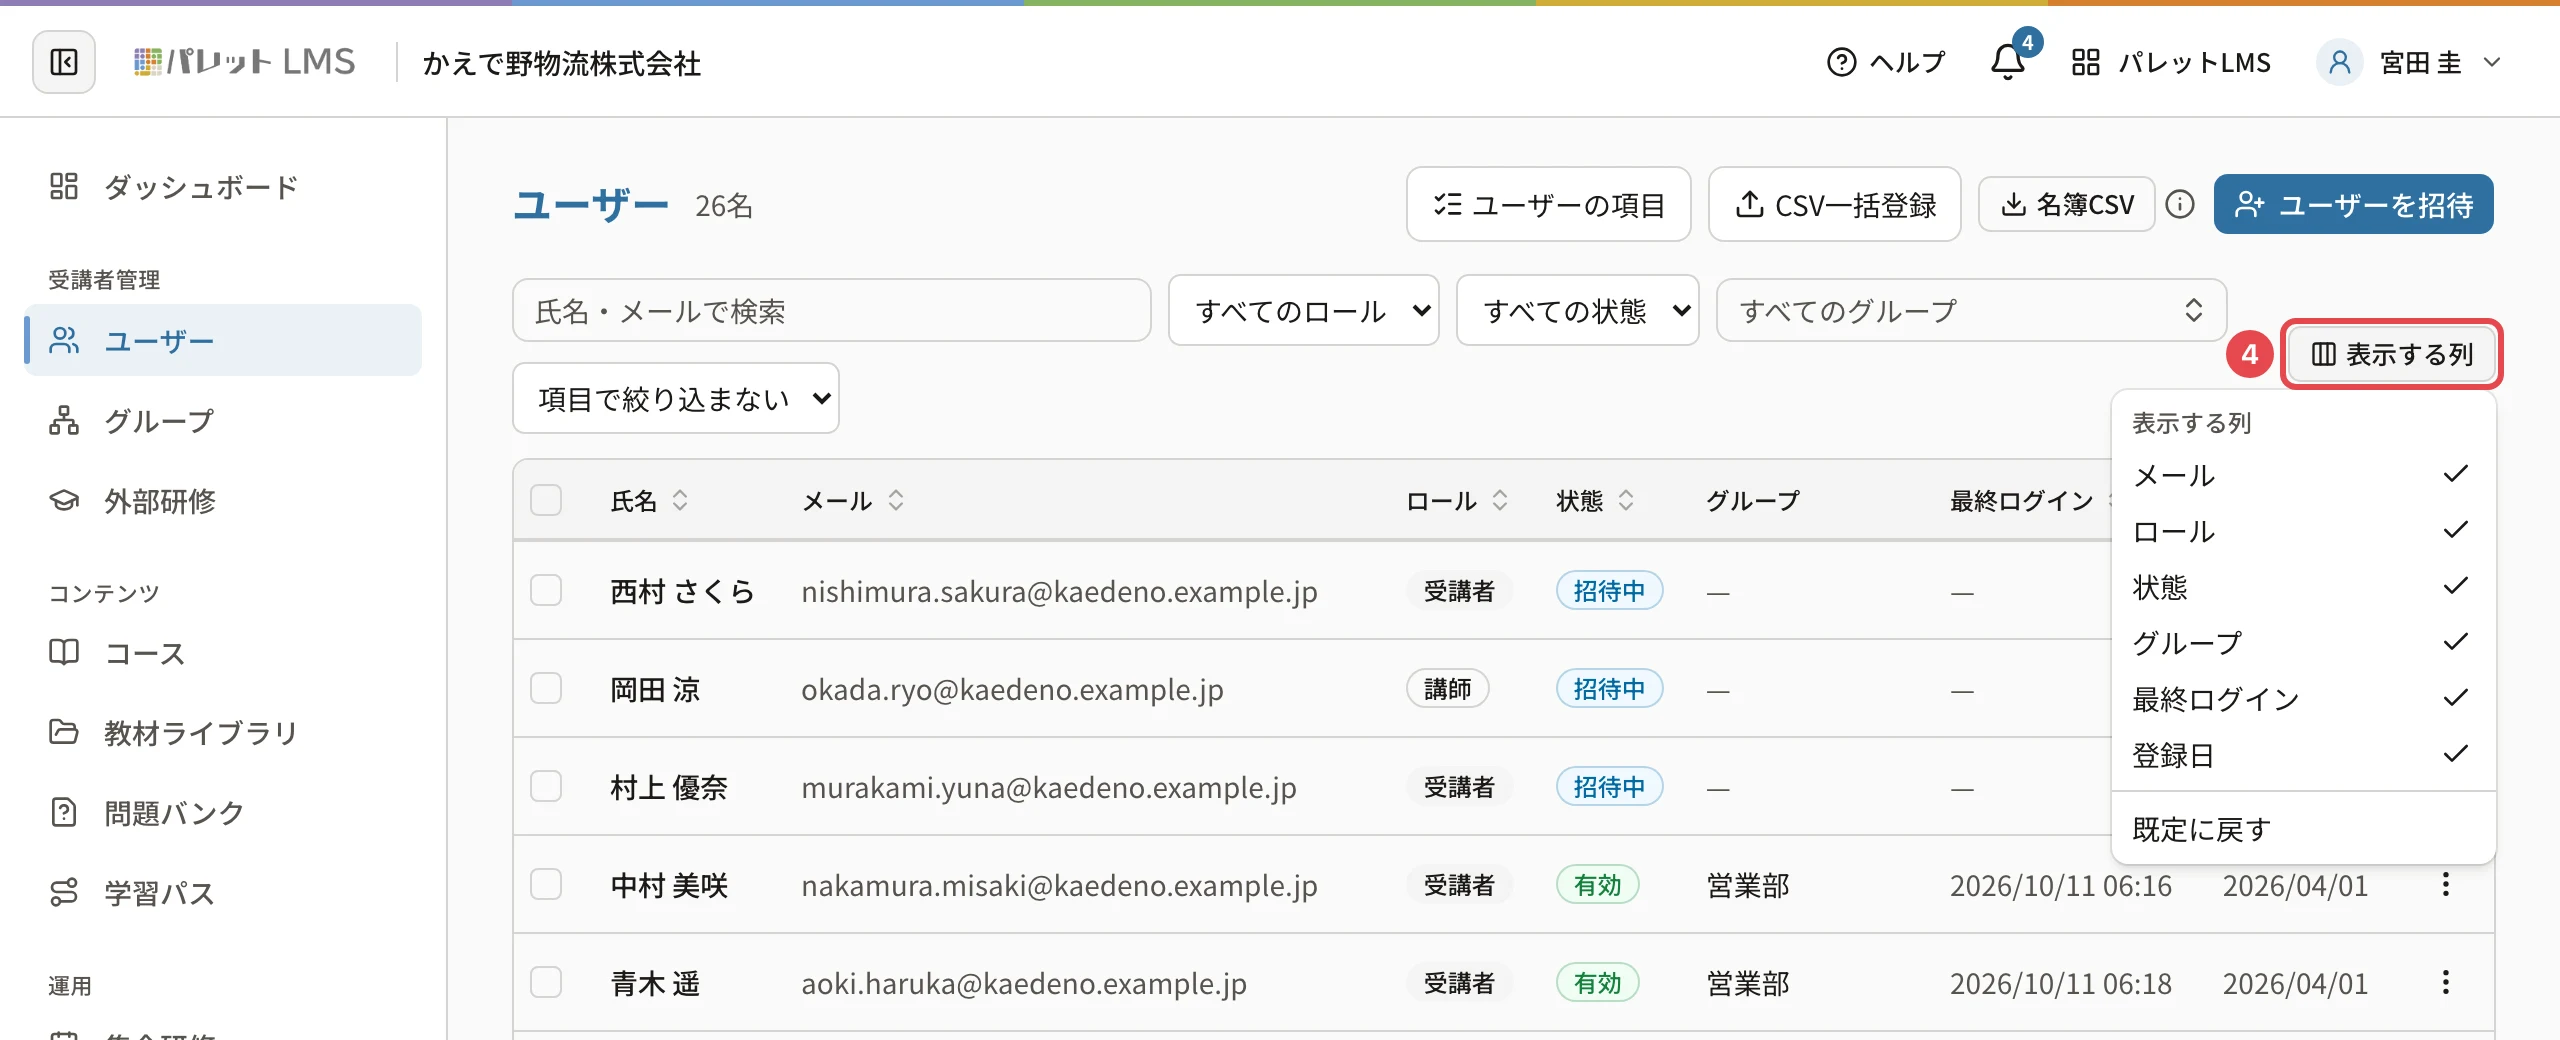Open row actions for 青木 遥

coord(2446,982)
